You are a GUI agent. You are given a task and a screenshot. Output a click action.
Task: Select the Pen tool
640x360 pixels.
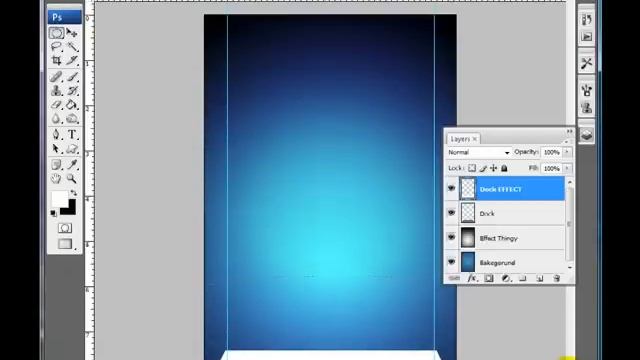[56, 134]
